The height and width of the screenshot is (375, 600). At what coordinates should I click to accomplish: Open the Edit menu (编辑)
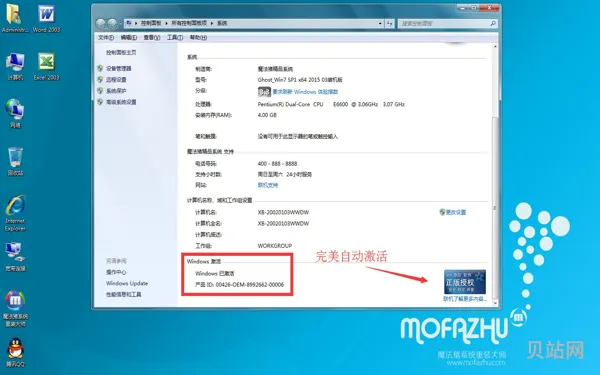[129, 38]
